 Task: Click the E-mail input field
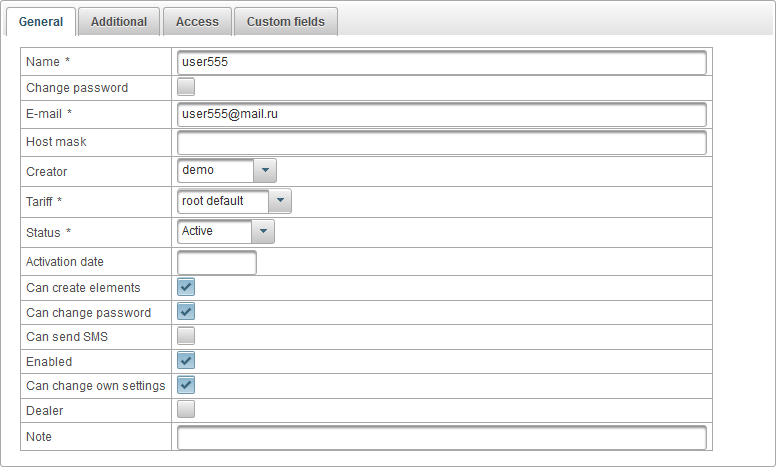tap(441, 114)
